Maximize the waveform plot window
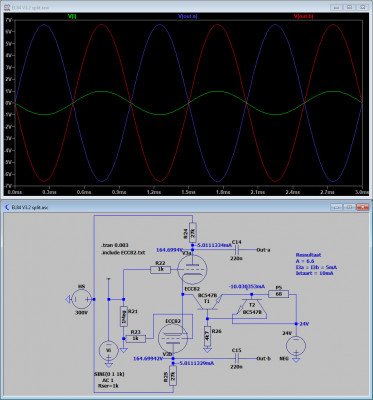Image resolution: width=373 pixels, height=400 pixels. [x=349, y=7]
